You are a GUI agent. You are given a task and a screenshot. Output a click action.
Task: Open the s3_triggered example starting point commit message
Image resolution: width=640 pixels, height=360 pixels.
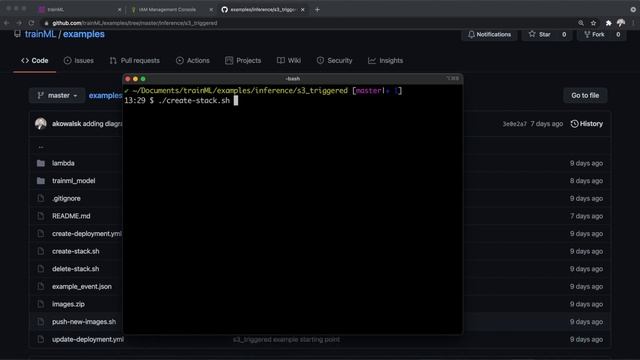pyautogui.click(x=286, y=340)
